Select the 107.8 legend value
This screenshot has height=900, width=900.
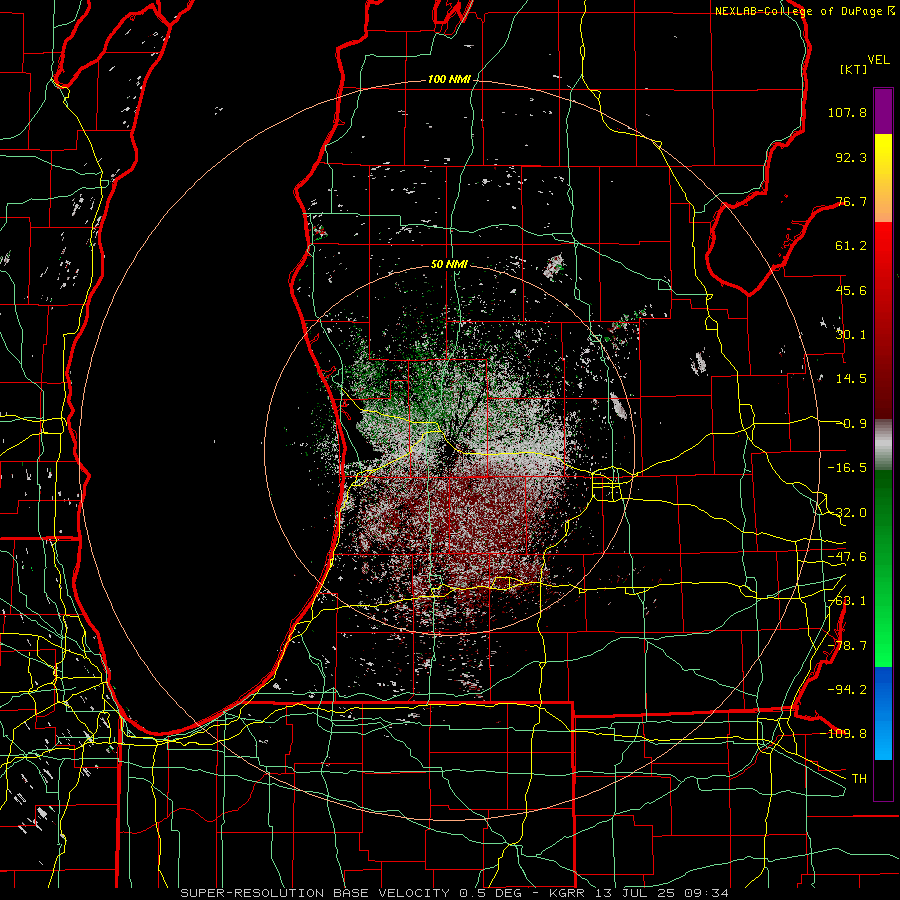847,112
